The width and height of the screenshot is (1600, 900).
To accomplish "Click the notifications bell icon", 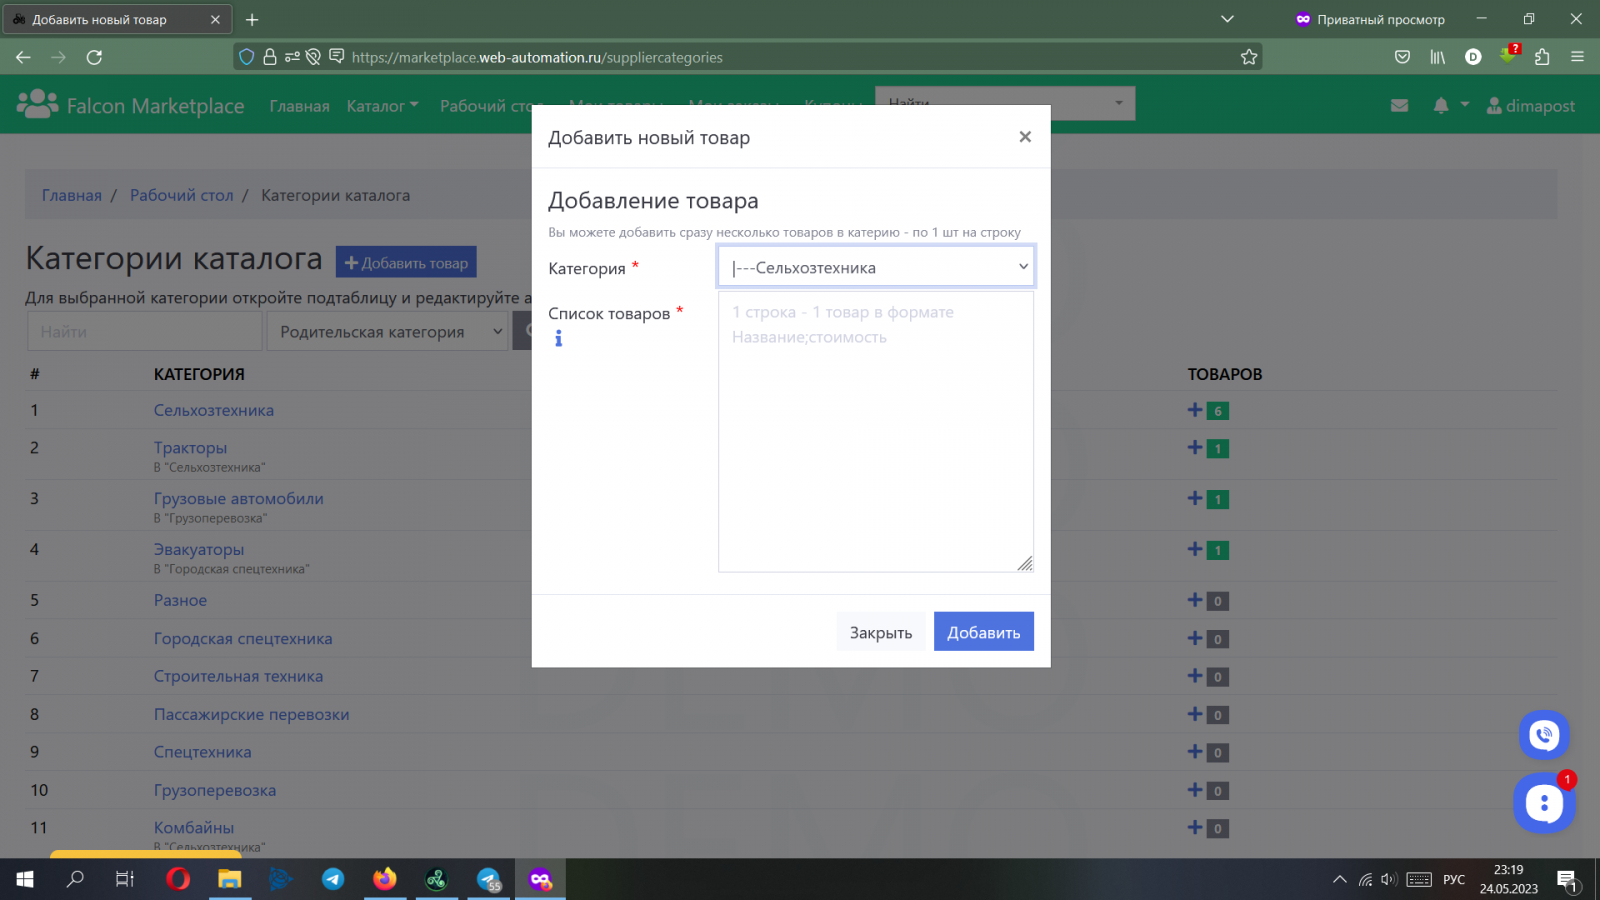I will point(1440,106).
